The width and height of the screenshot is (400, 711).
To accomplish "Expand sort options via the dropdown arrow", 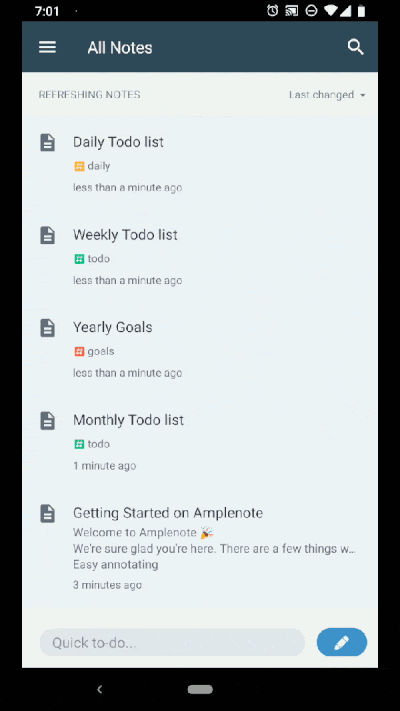I will point(362,95).
